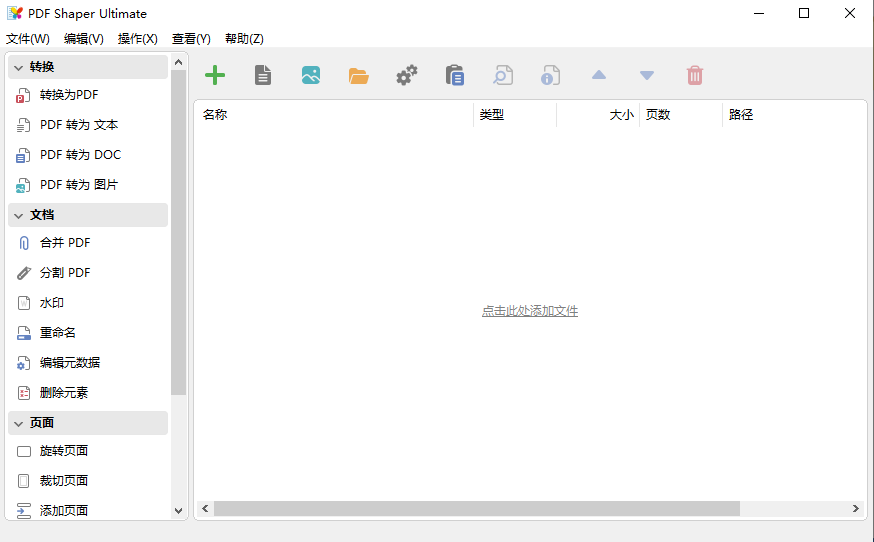Click the 编辑元数据 gear document icon
This screenshot has width=874, height=542.
[x=23, y=363]
